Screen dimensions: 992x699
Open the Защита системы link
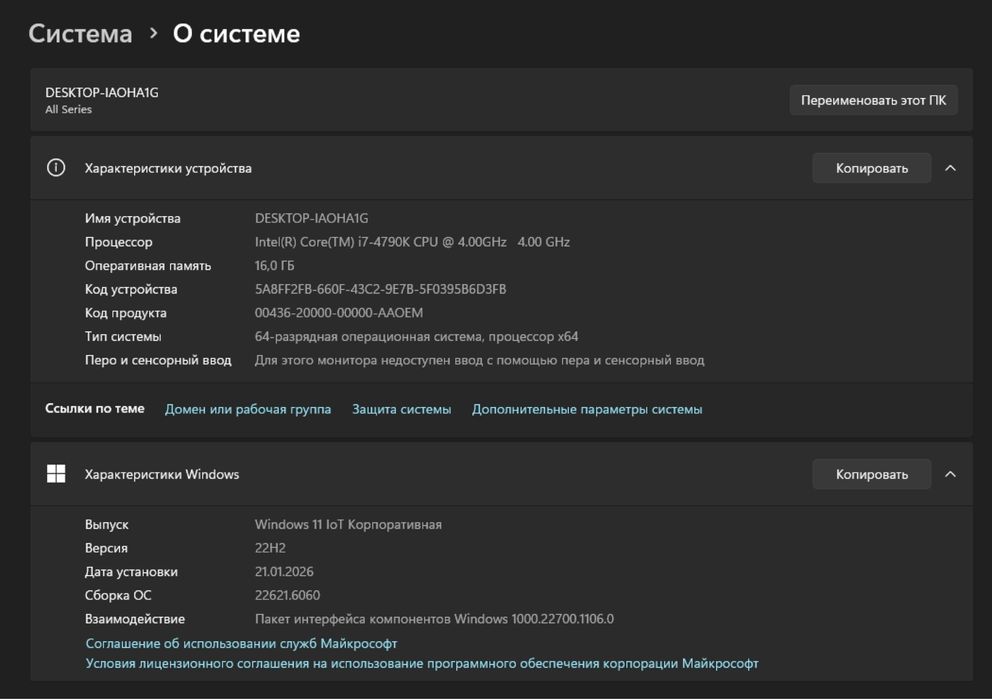pyautogui.click(x=401, y=409)
